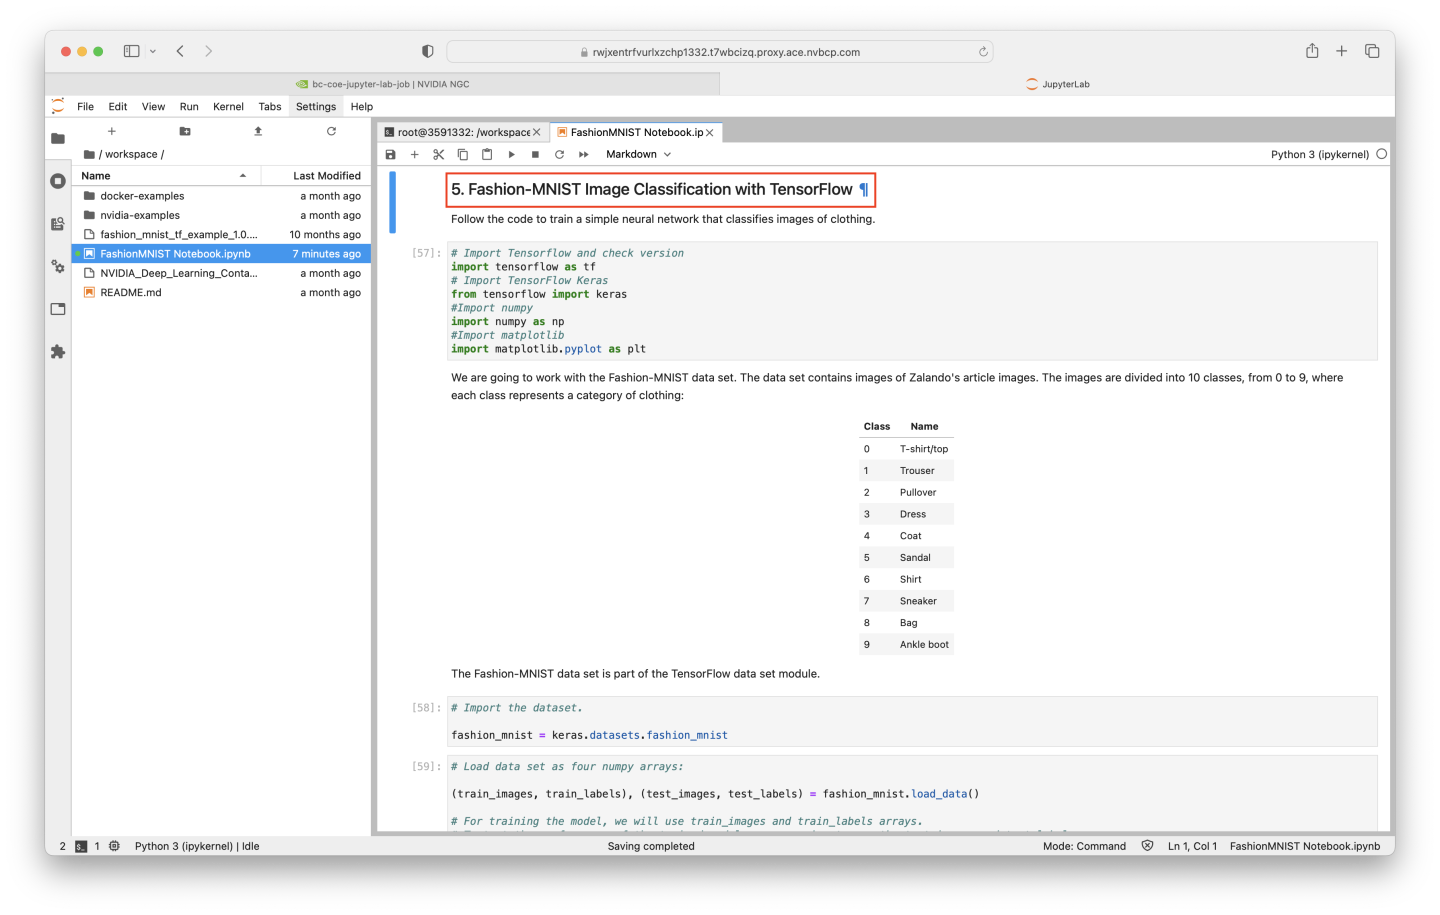This screenshot has height=915, width=1440.
Task: Toggle the Table of Contents panel
Action: 58,224
